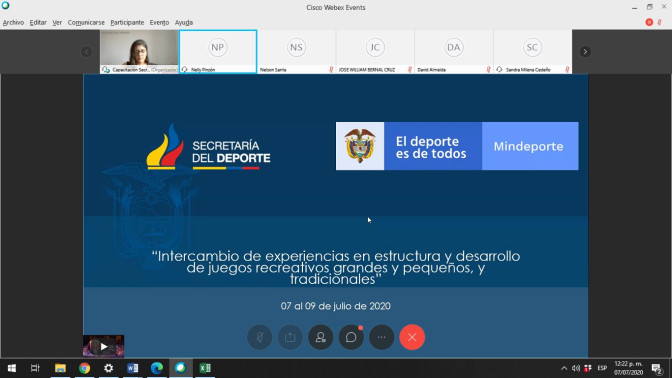
Task: Click muted mic icon on David Almeida
Action: (488, 69)
